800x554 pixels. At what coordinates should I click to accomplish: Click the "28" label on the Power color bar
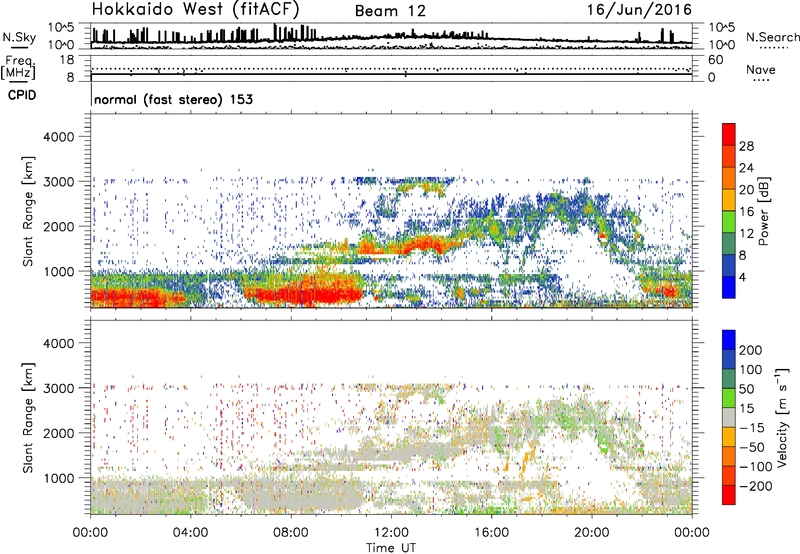[746, 146]
